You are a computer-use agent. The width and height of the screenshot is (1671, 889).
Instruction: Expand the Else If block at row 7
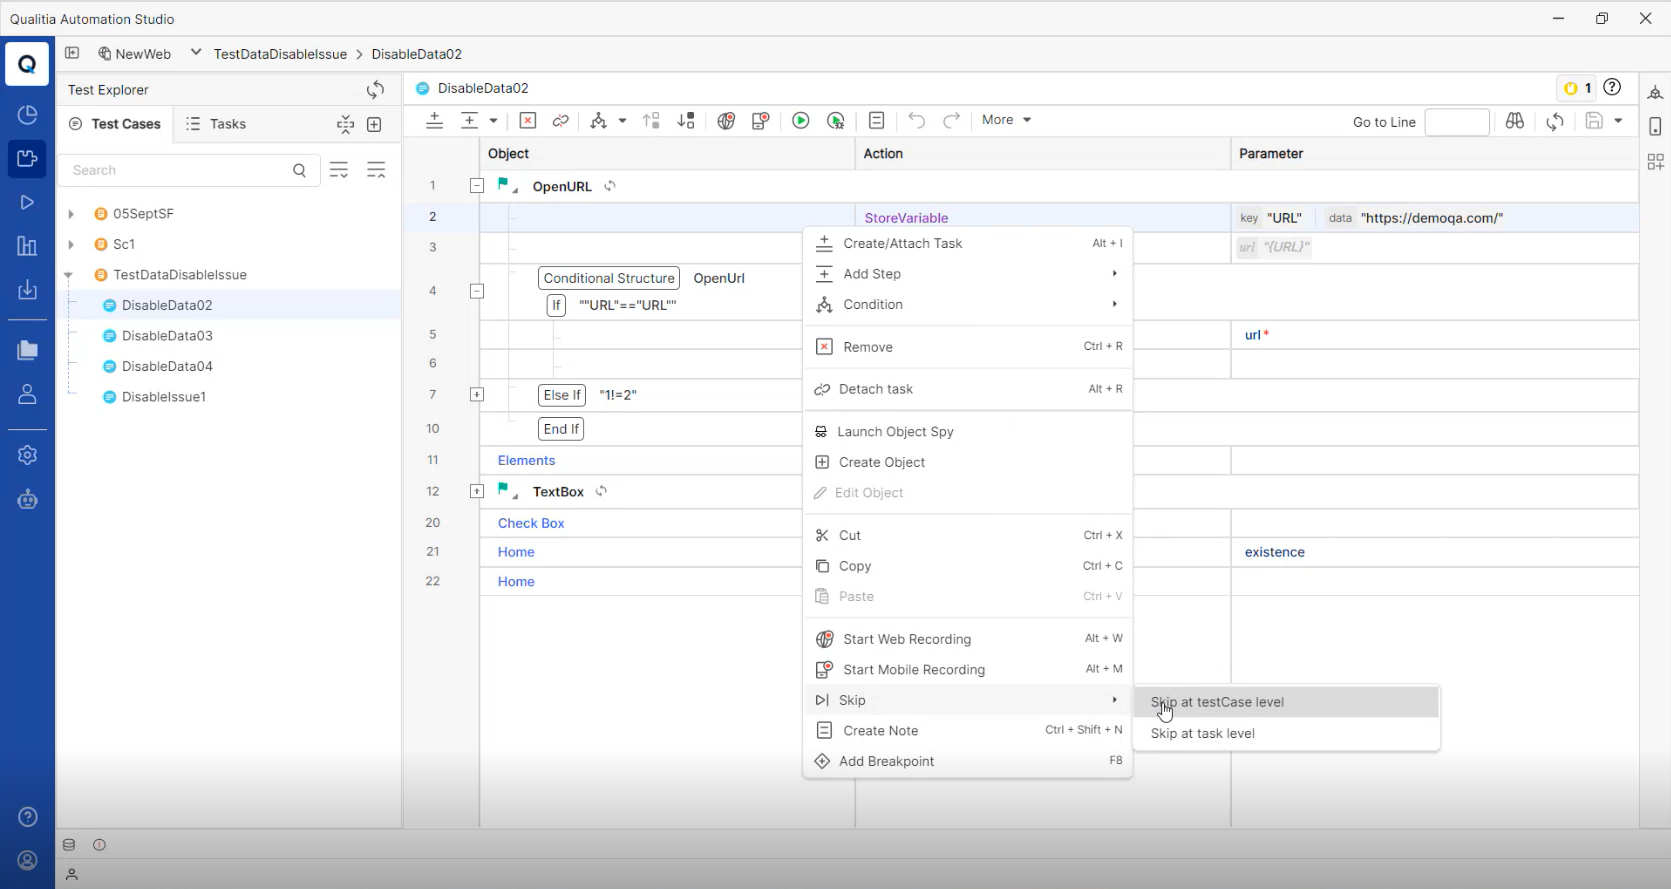point(477,395)
